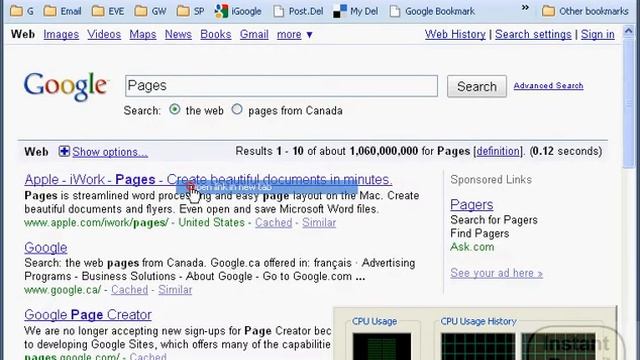This screenshot has width=640, height=360.
Task: Expand the hidden bookmarks chevron
Action: tap(525, 7)
